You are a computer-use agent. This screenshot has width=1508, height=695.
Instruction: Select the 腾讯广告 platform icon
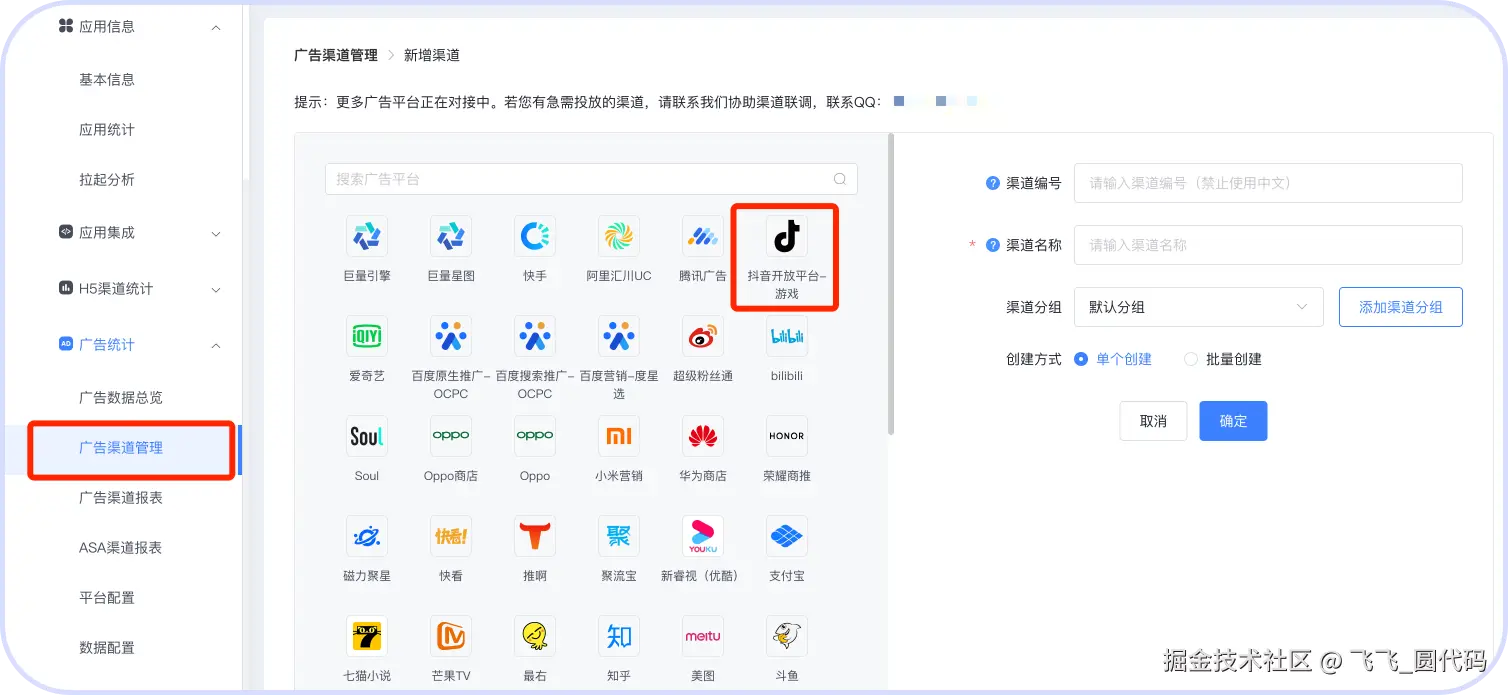[x=703, y=236]
